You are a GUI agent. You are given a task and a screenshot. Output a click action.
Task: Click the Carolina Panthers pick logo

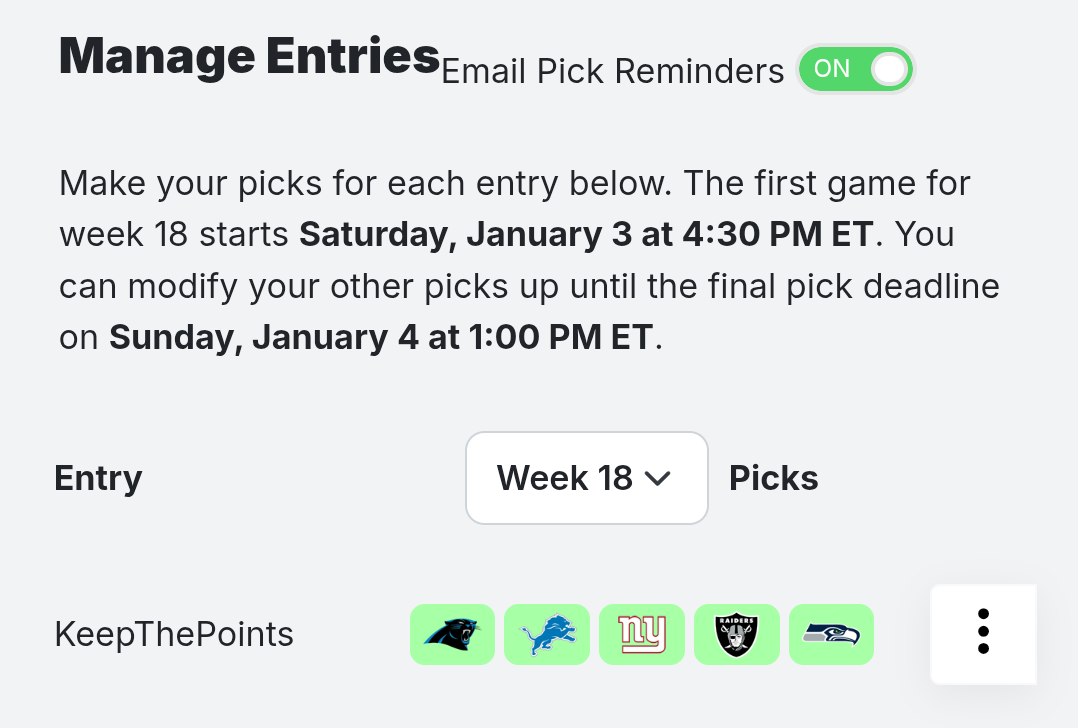[x=452, y=634]
